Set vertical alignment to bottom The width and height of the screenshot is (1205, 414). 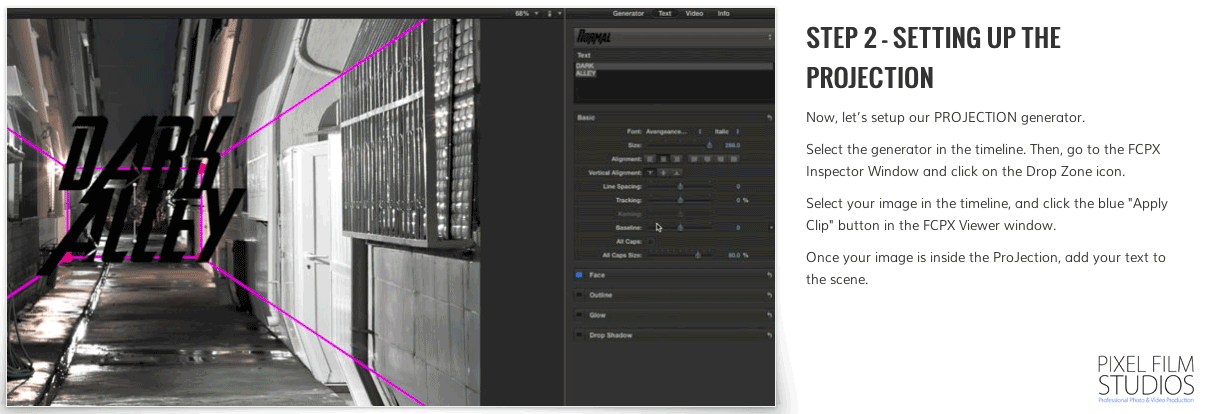pyautogui.click(x=676, y=172)
